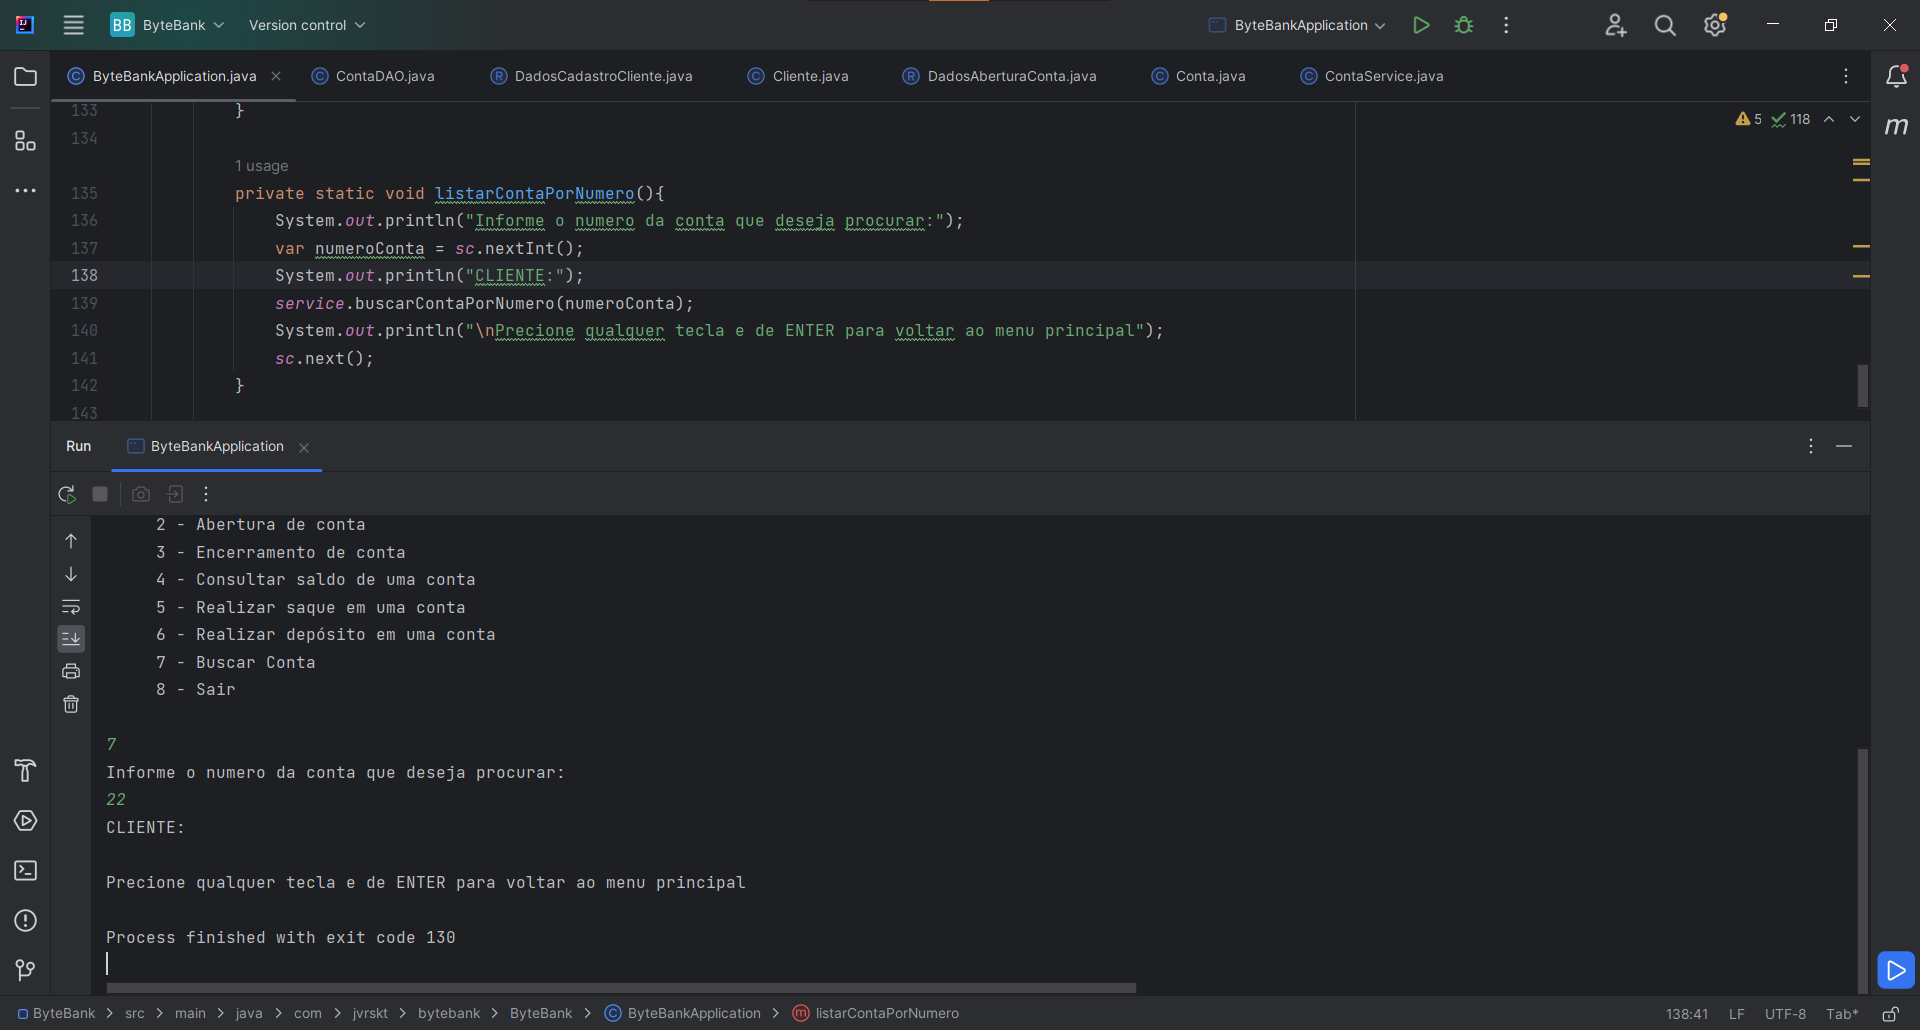Open Tab* indent settings selector
Image resolution: width=1920 pixels, height=1030 pixels.
point(1842,1014)
